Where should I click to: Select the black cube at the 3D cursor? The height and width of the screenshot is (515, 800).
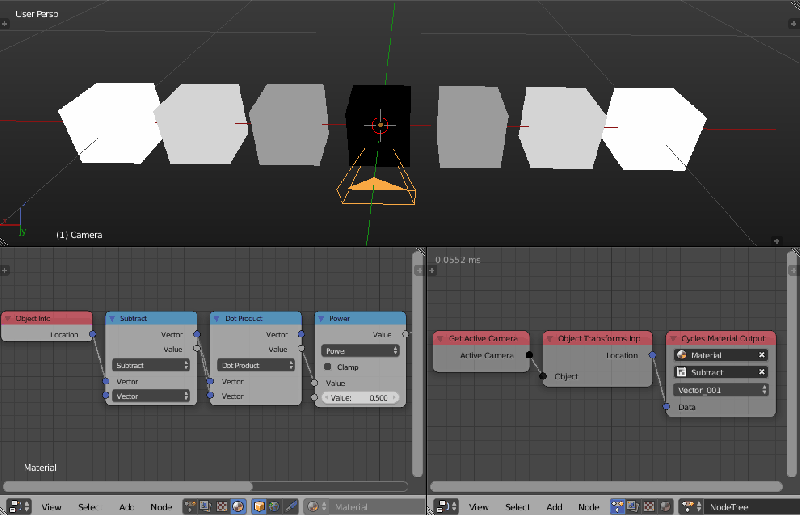pos(379,125)
